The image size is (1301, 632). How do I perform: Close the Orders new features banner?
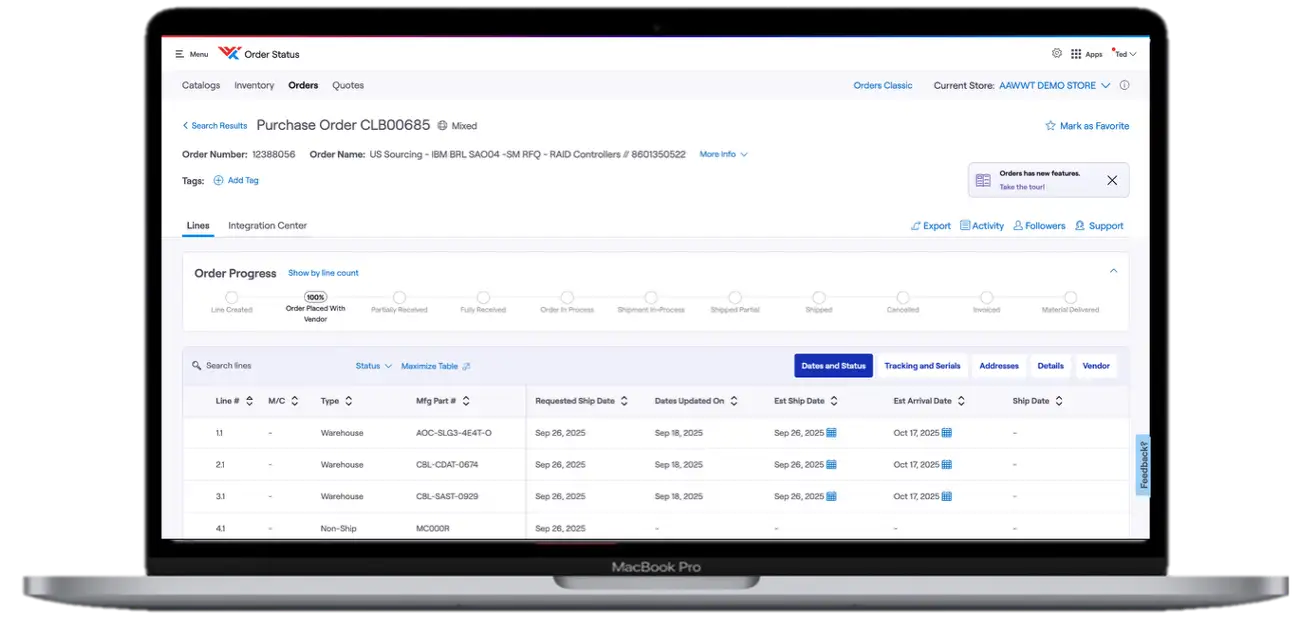coord(1112,181)
